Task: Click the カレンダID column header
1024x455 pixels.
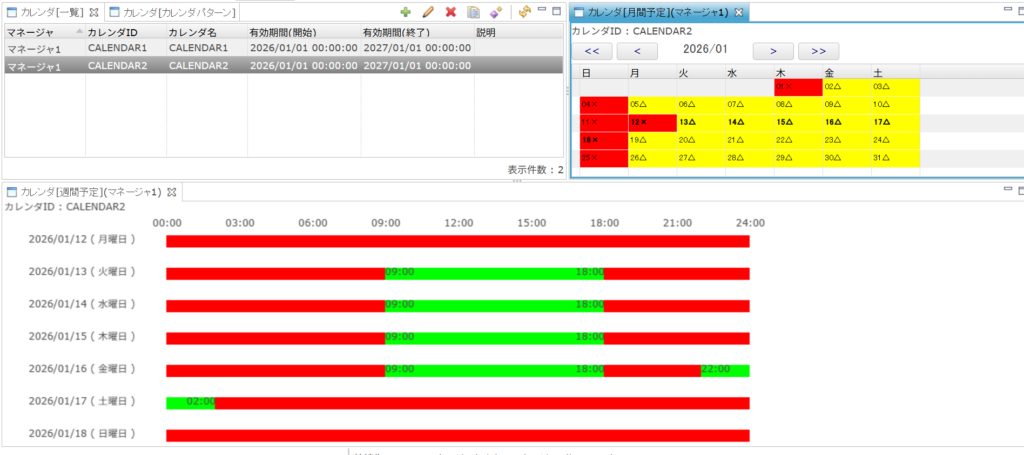Action: pos(124,32)
